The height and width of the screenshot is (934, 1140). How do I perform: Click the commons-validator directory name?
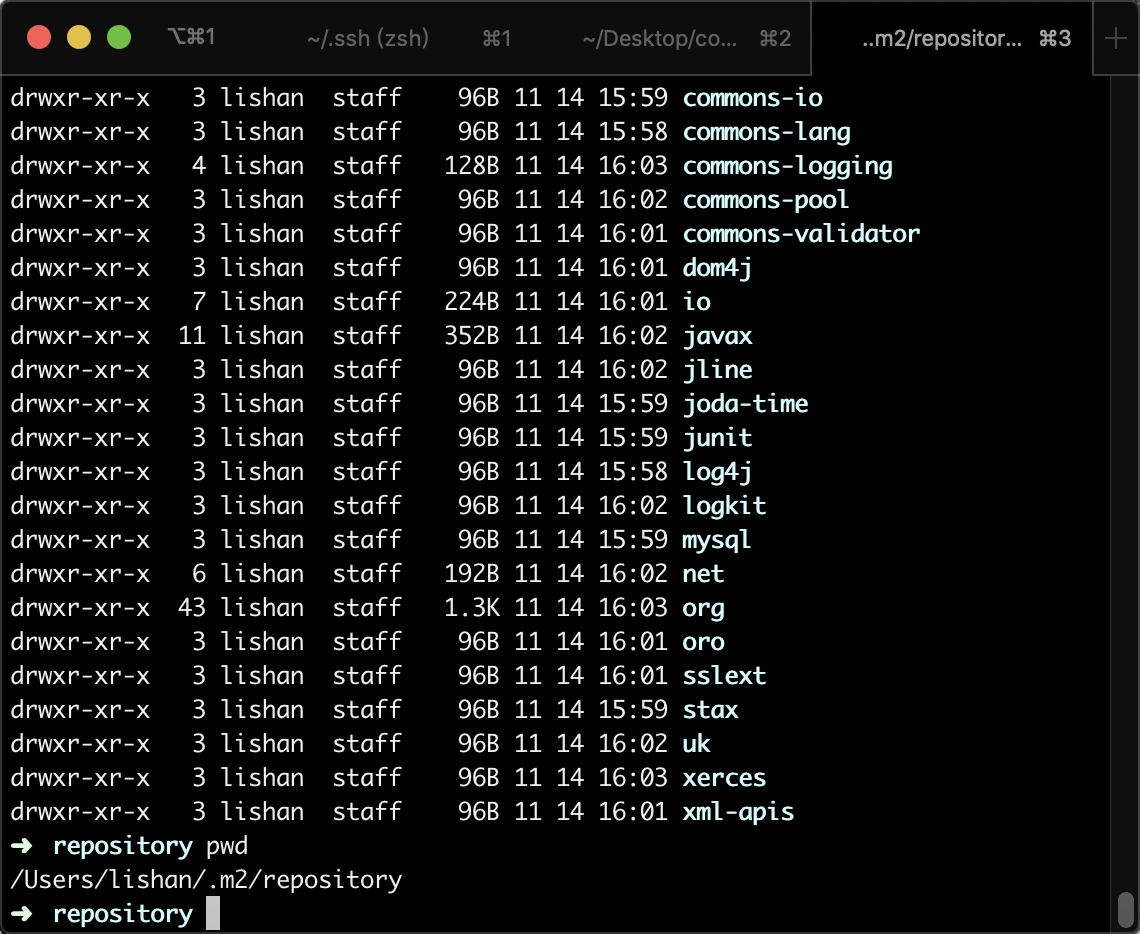click(x=801, y=233)
